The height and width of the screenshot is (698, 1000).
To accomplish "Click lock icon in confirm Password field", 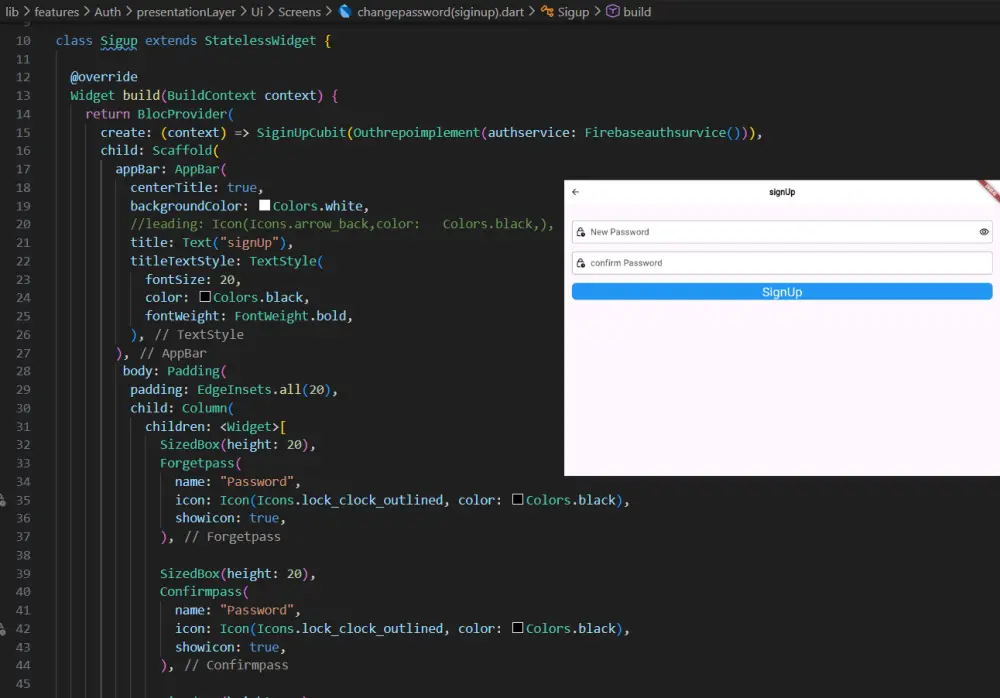I will pos(580,263).
